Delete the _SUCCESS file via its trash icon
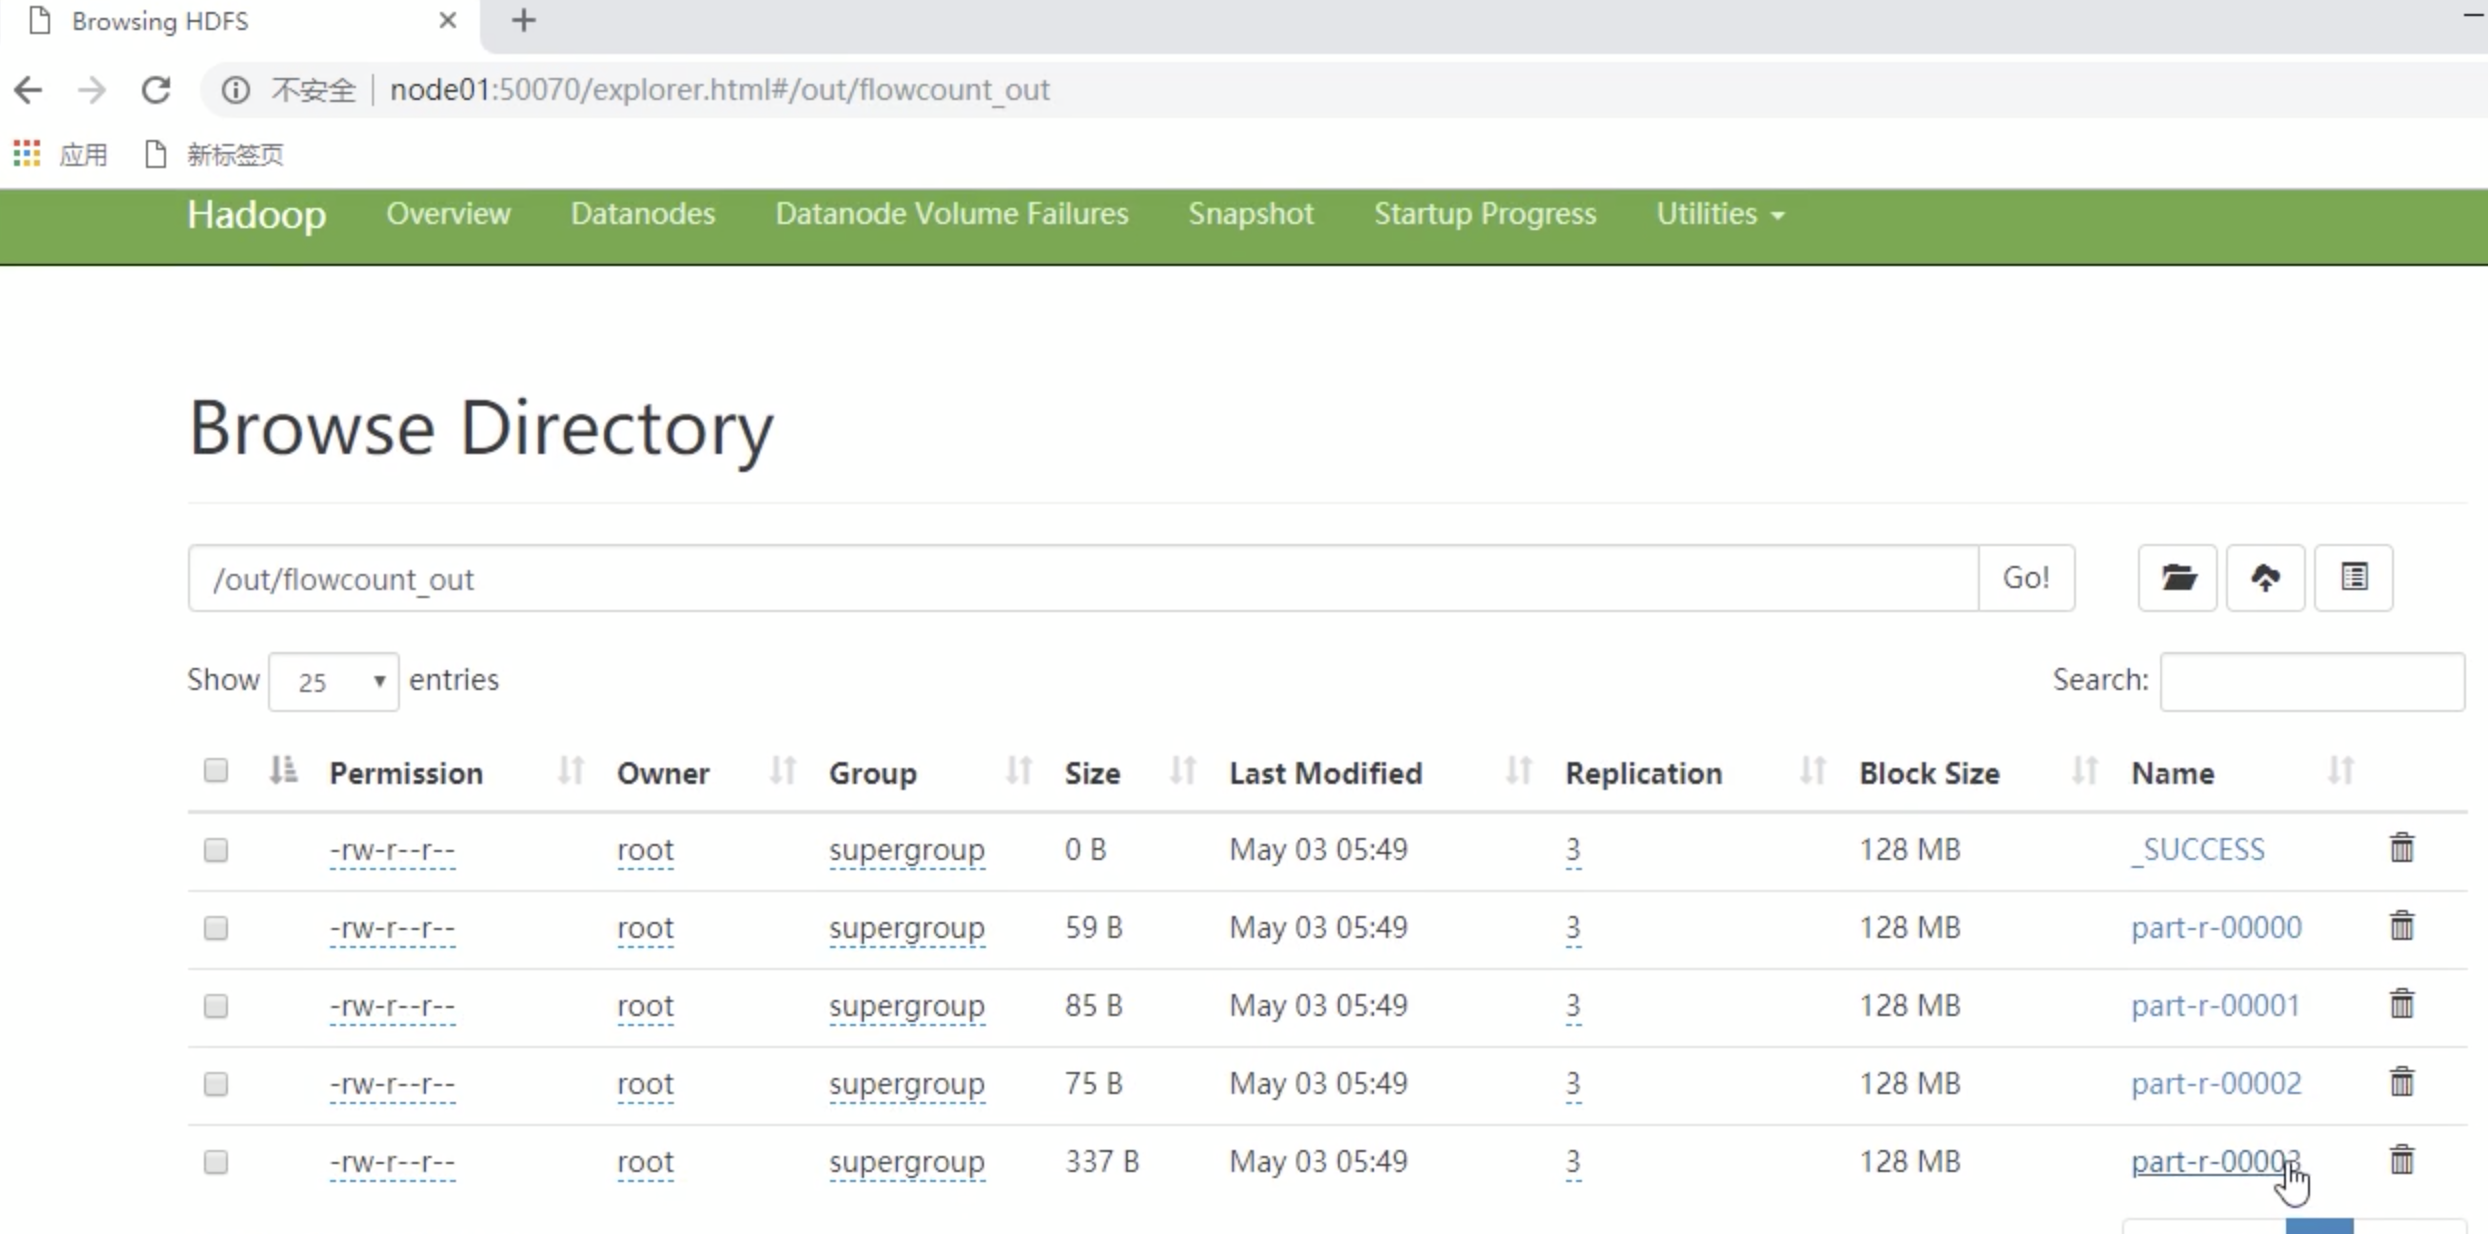 [2401, 848]
